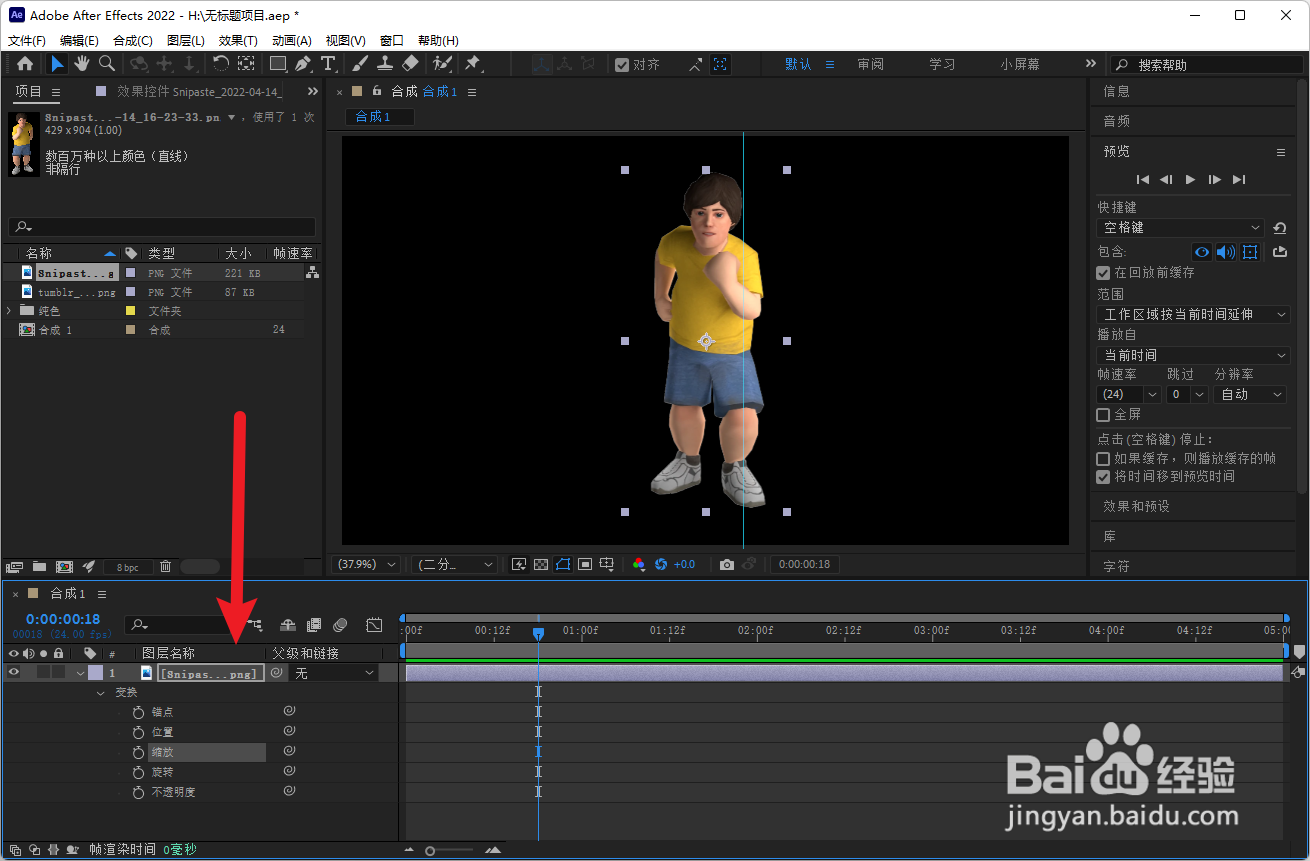Image resolution: width=1310 pixels, height=861 pixels.
Task: Click the Home icon in toolbar
Action: [x=25, y=63]
